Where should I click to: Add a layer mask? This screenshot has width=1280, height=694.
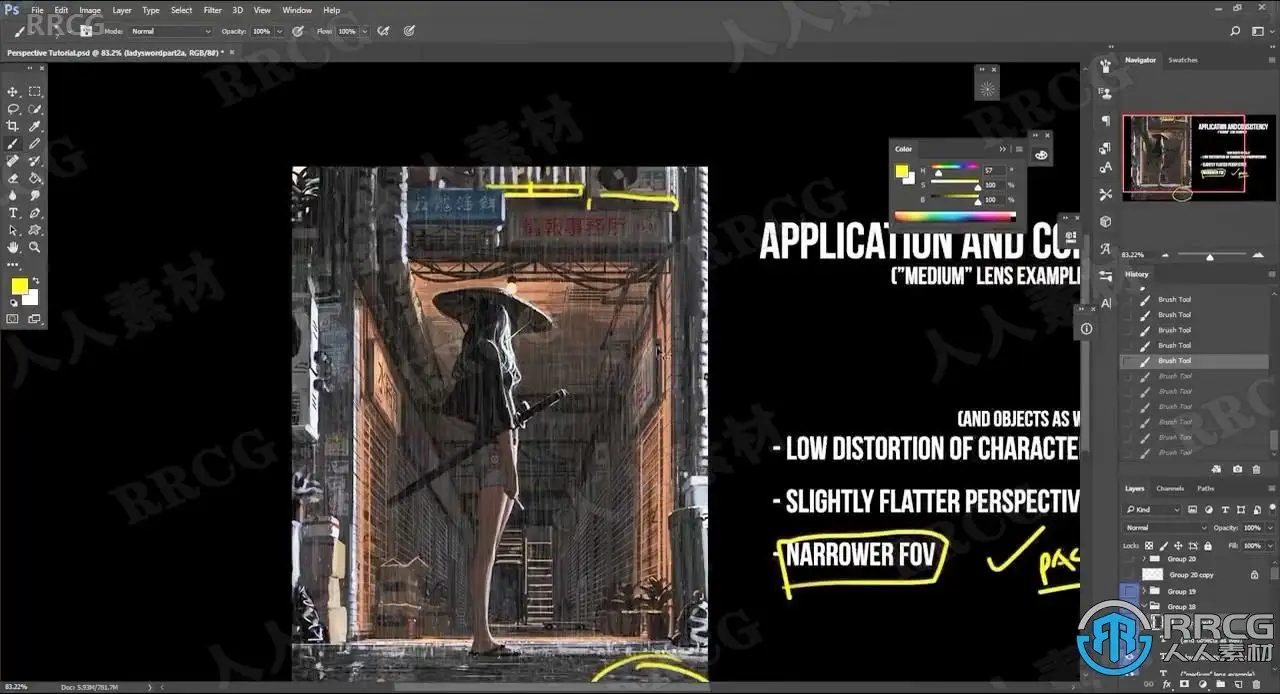point(1186,684)
